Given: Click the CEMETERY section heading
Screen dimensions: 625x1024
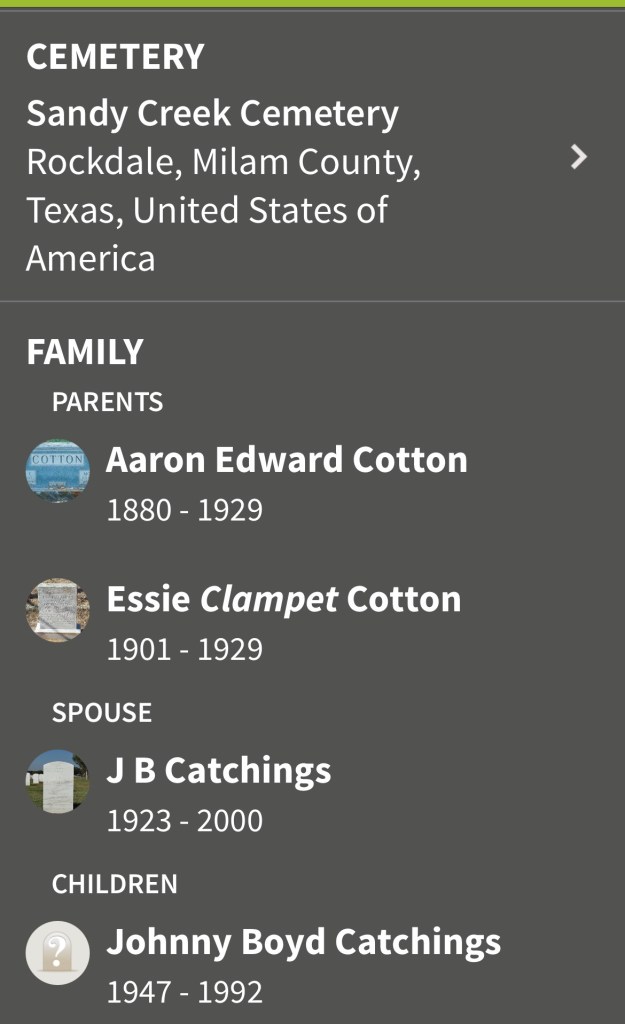Looking at the screenshot, I should pyautogui.click(x=115, y=57).
